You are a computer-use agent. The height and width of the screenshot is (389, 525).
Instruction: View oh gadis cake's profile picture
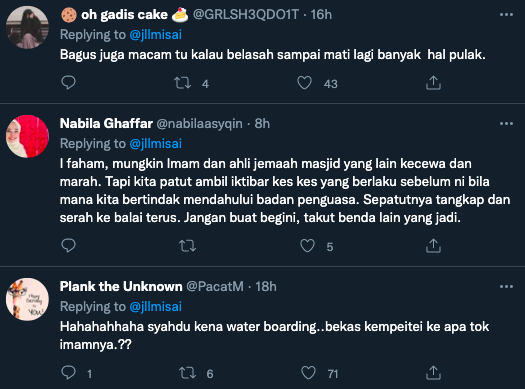click(x=27, y=27)
